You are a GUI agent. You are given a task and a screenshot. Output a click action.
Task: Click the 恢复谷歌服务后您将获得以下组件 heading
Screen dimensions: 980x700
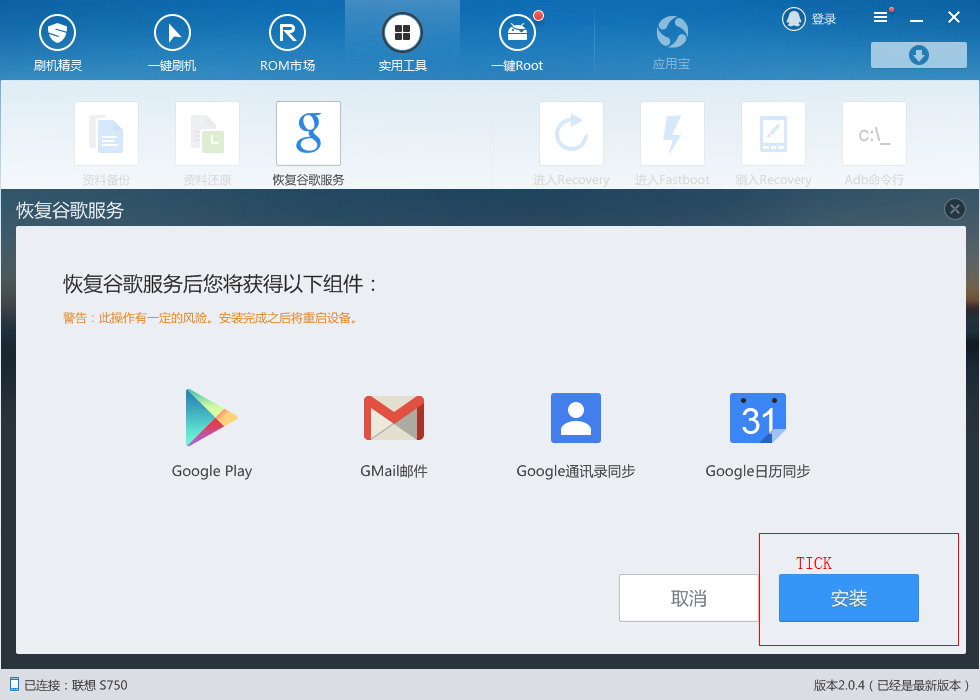click(221, 284)
